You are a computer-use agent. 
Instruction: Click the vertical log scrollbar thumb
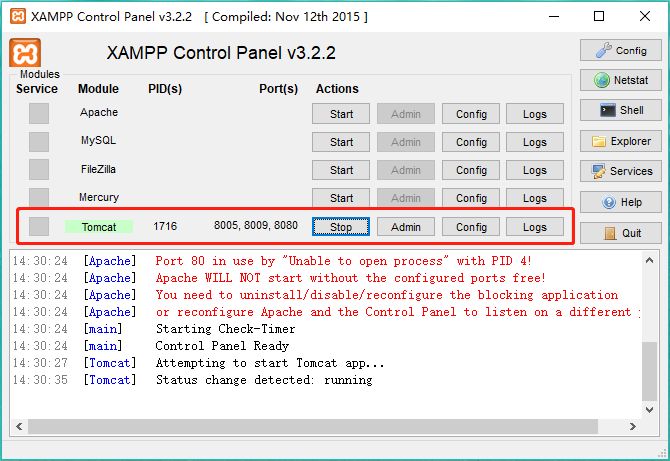(649, 371)
